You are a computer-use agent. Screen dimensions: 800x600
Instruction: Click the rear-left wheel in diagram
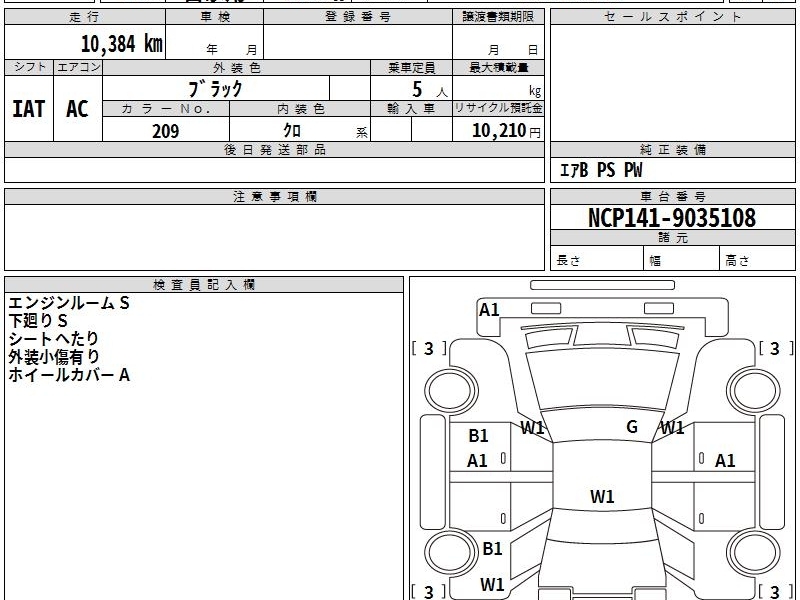pyautogui.click(x=451, y=552)
